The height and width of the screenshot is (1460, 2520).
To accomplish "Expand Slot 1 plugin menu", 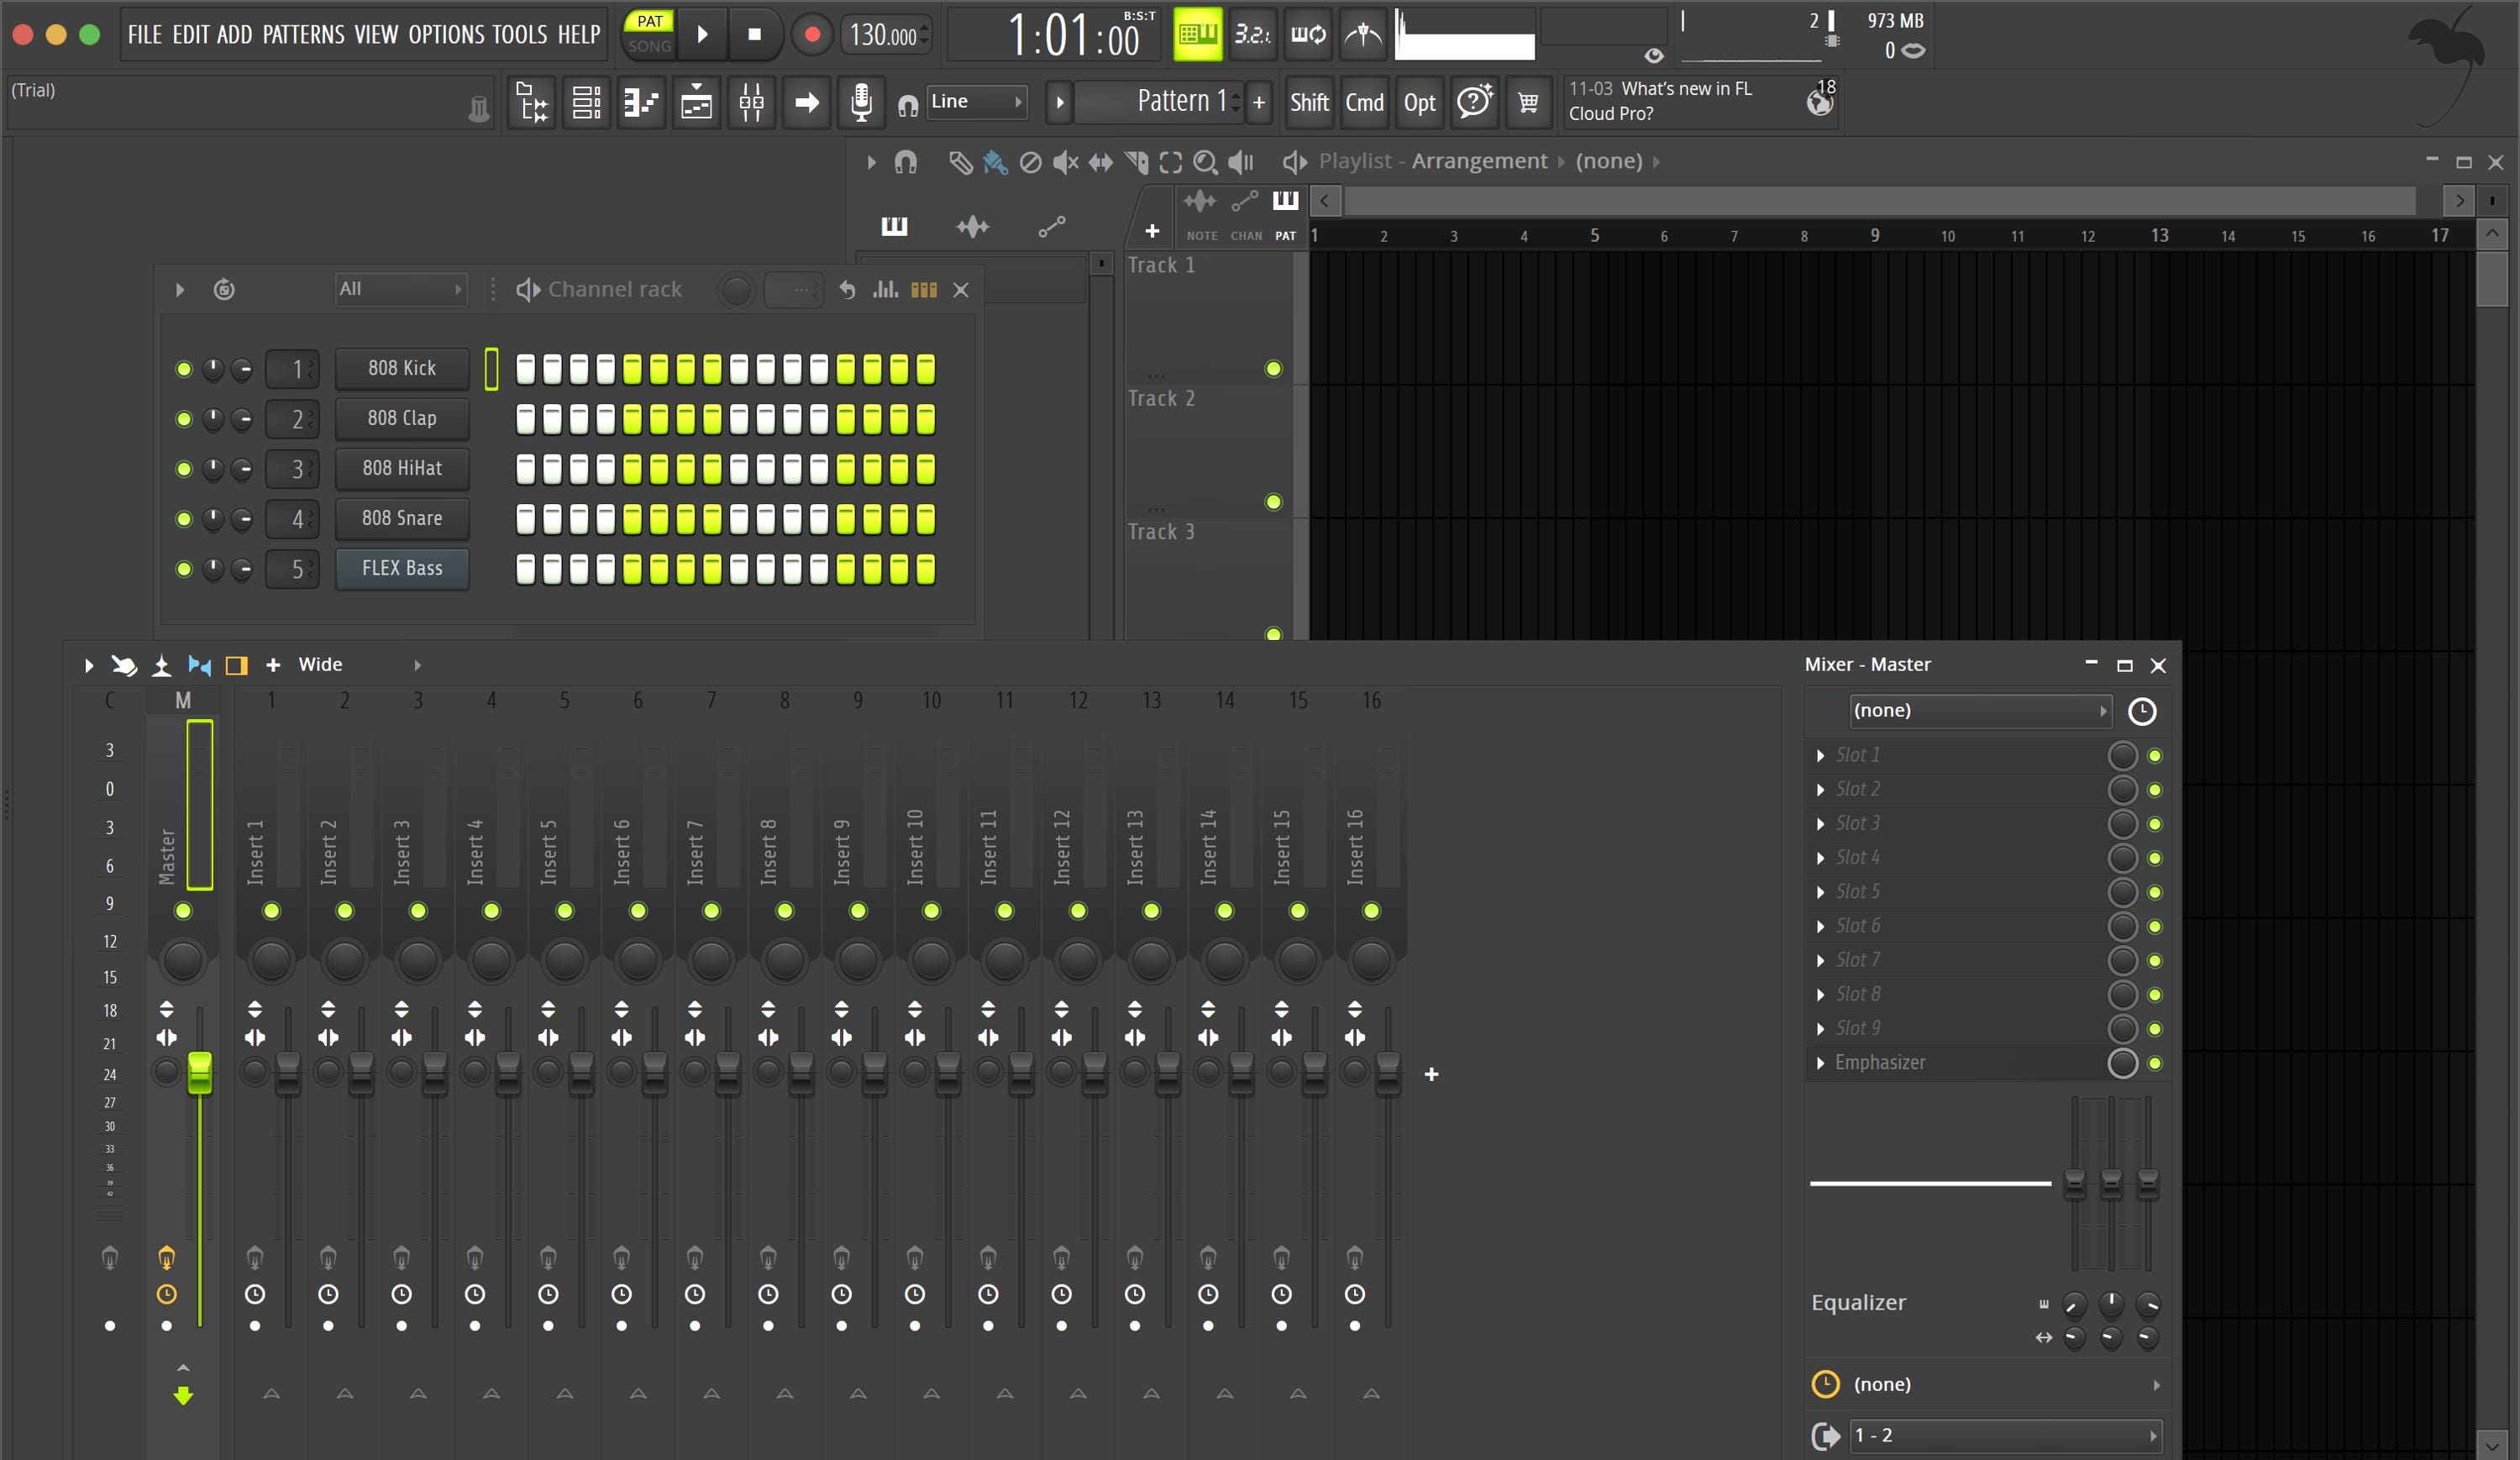I will pos(1820,756).
